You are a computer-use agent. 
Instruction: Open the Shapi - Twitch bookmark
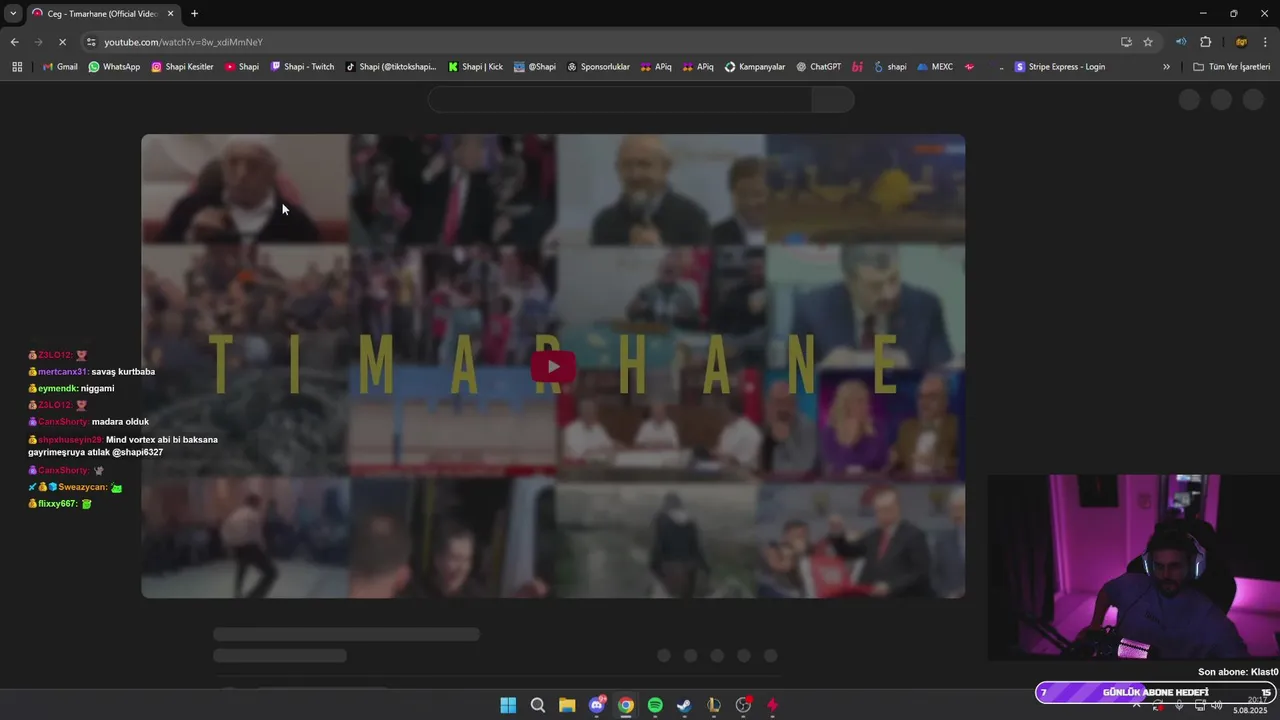302,67
